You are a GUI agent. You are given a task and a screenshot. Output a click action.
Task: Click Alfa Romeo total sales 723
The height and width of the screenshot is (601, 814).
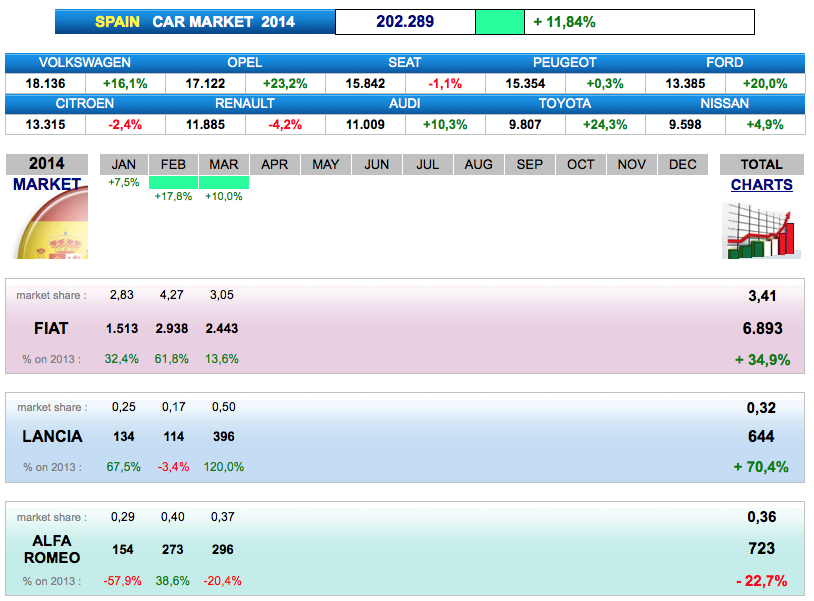click(x=762, y=549)
